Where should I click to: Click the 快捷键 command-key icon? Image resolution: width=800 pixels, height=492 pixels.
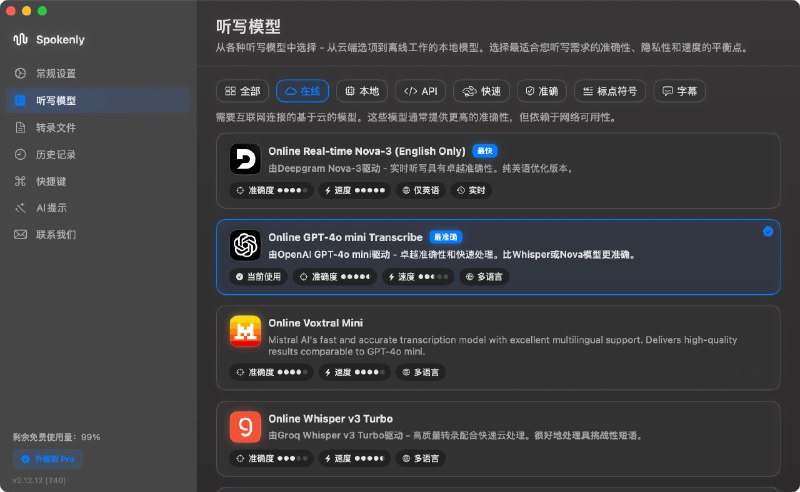coord(20,181)
